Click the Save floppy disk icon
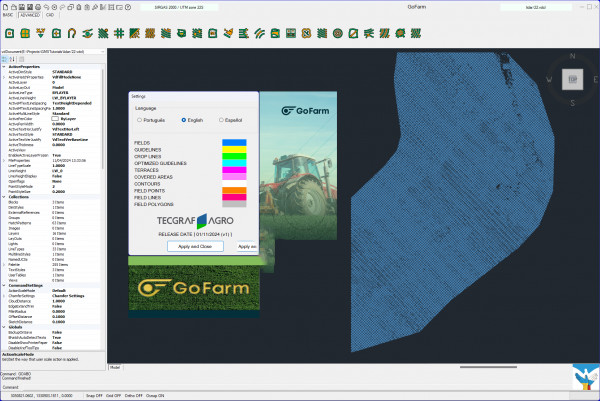This screenshot has width=600, height=401. coord(21,7)
